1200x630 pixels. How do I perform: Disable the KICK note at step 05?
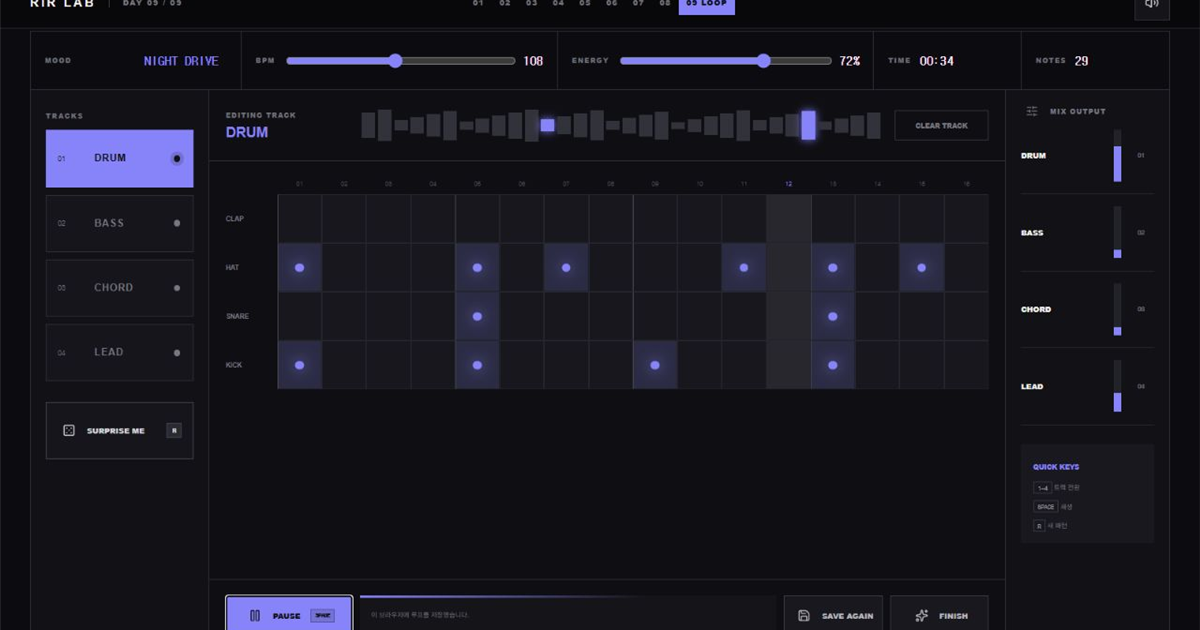point(477,365)
